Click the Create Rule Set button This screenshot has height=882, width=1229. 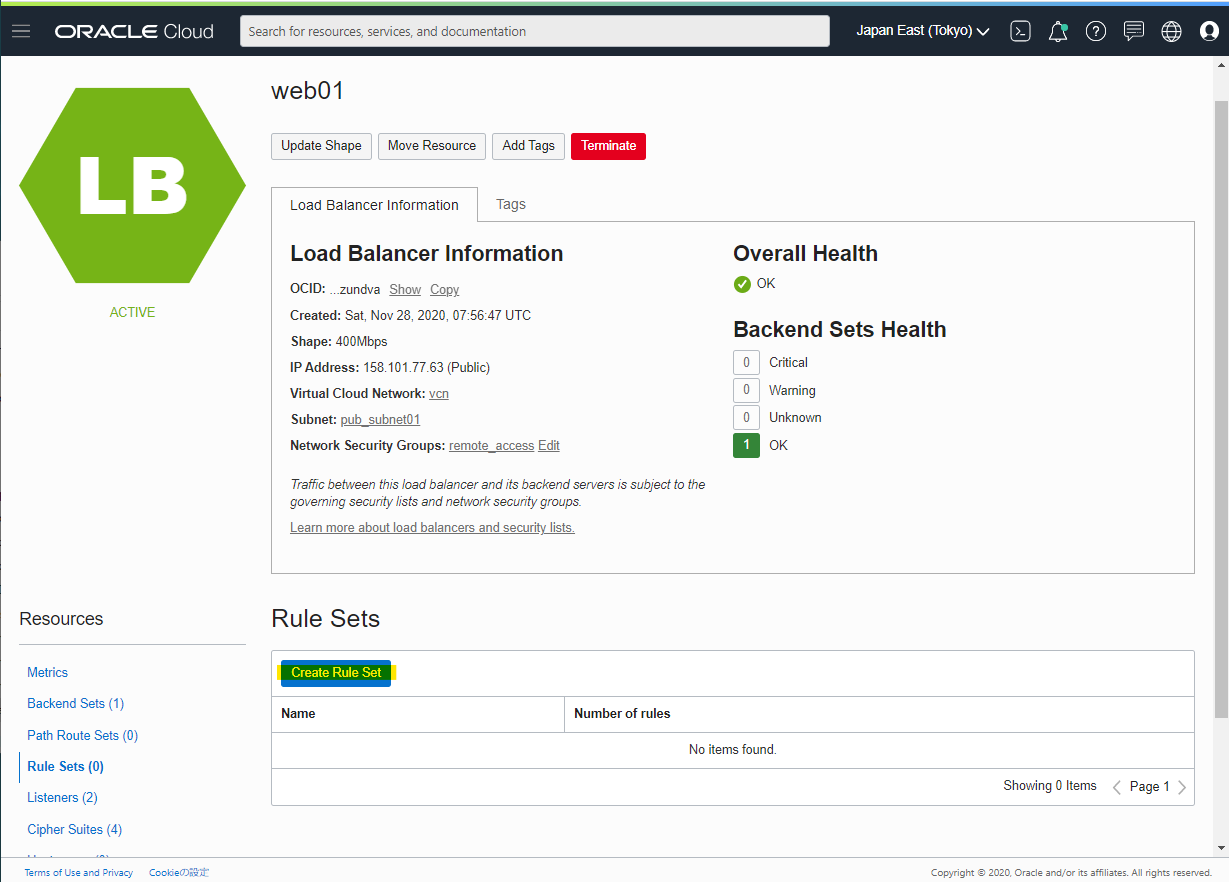tap(336, 673)
